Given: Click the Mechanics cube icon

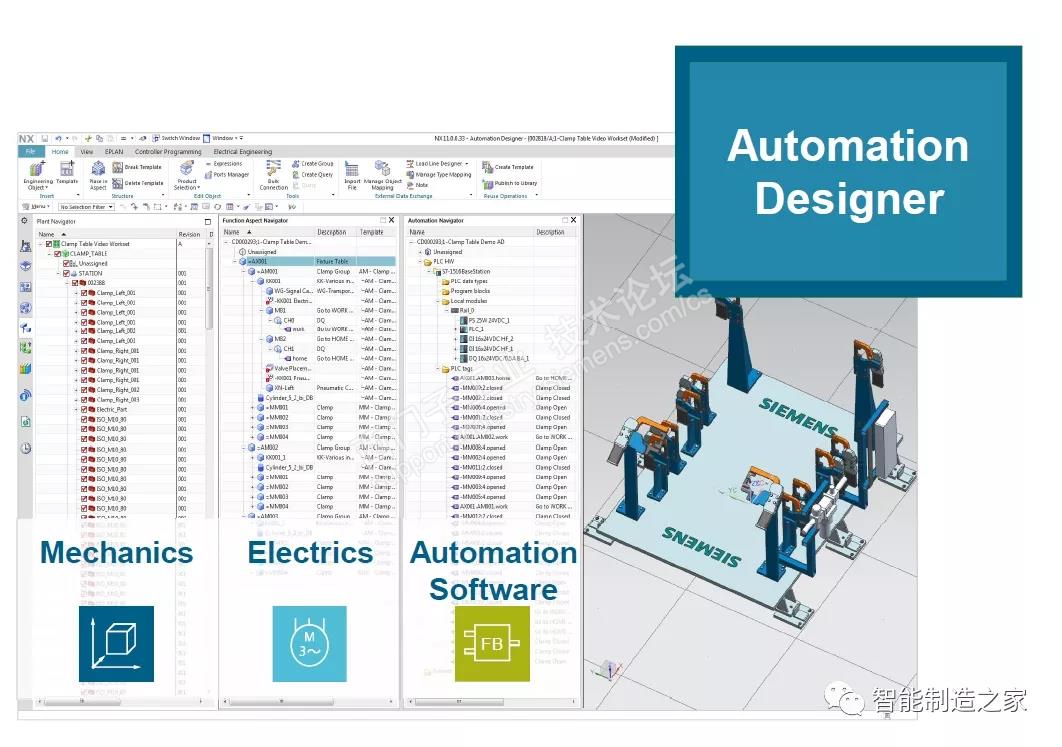Looking at the screenshot, I should click(x=116, y=643).
